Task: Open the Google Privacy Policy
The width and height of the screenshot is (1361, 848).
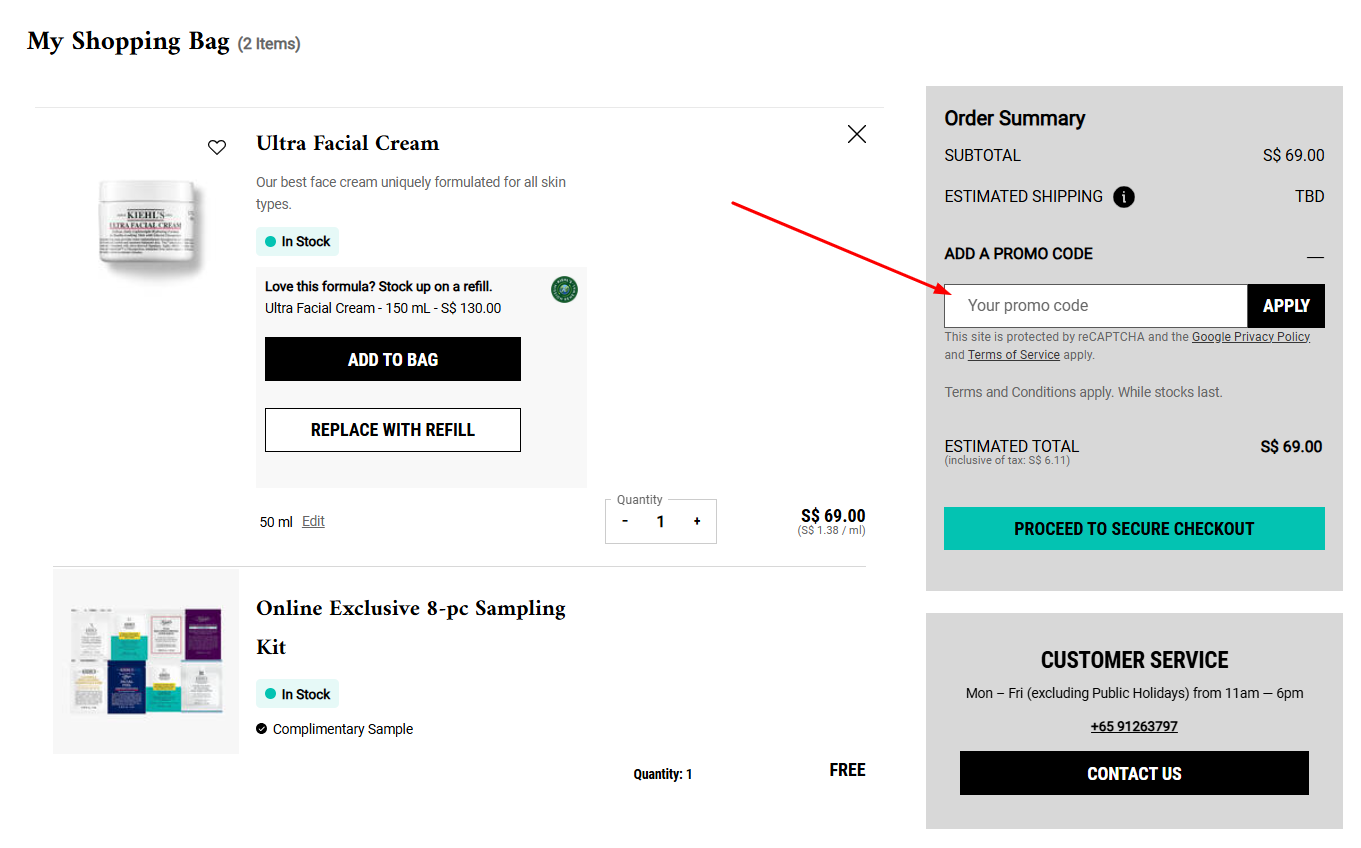Action: tap(1250, 336)
